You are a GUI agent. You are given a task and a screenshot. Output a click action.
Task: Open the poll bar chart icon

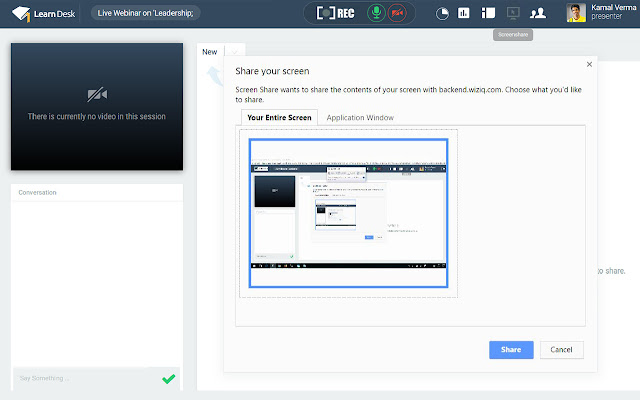464,13
